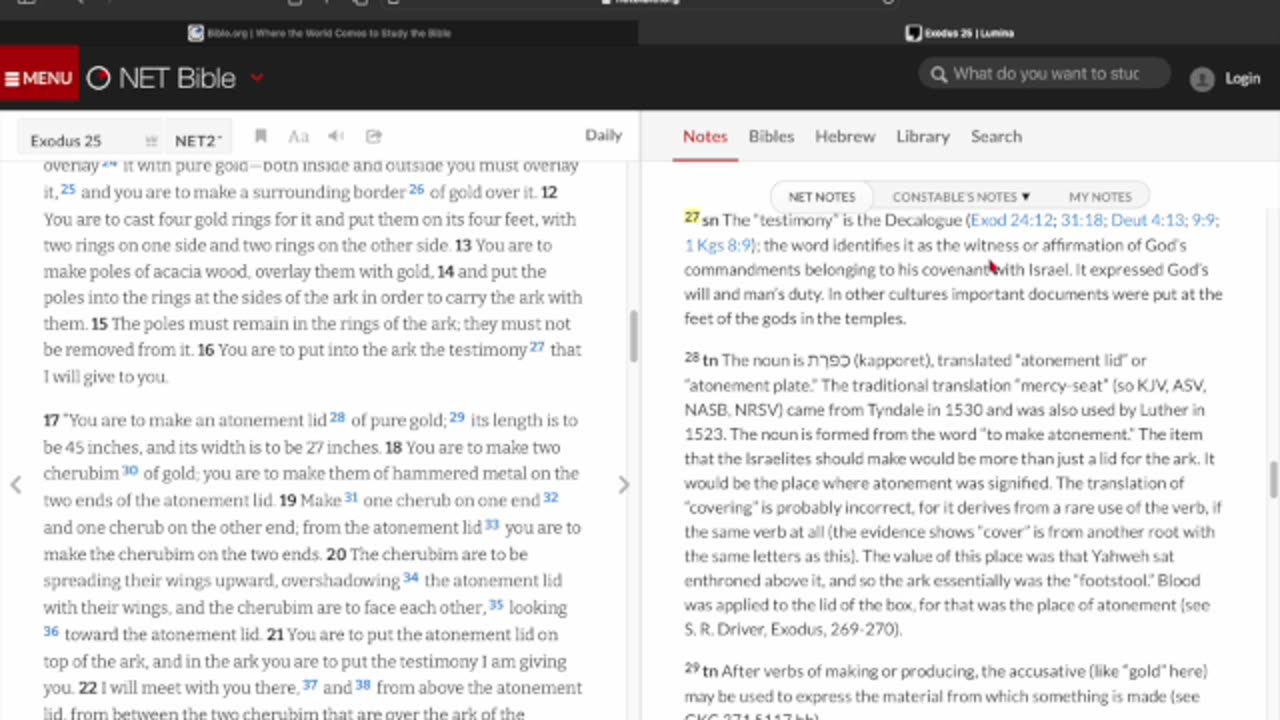Click footnote 33 after 'atonement lid'

click(492, 524)
